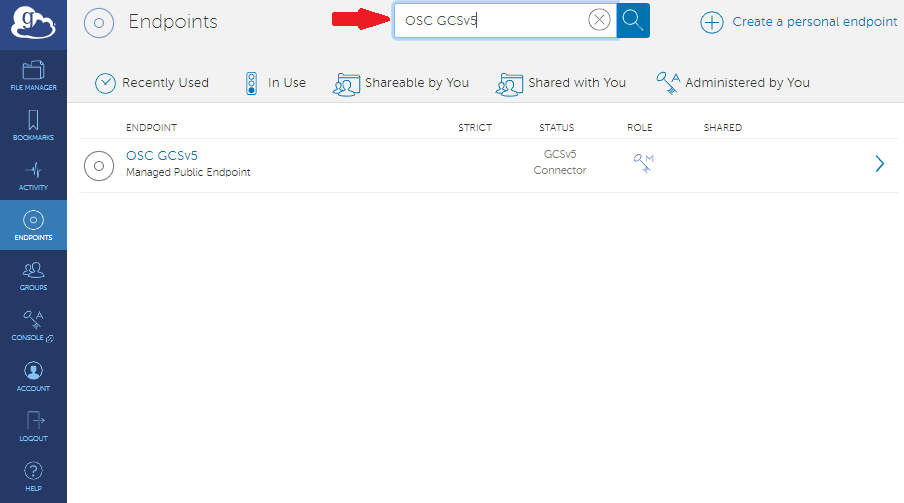
Task: Switch to Shareable by You tab
Action: click(401, 84)
